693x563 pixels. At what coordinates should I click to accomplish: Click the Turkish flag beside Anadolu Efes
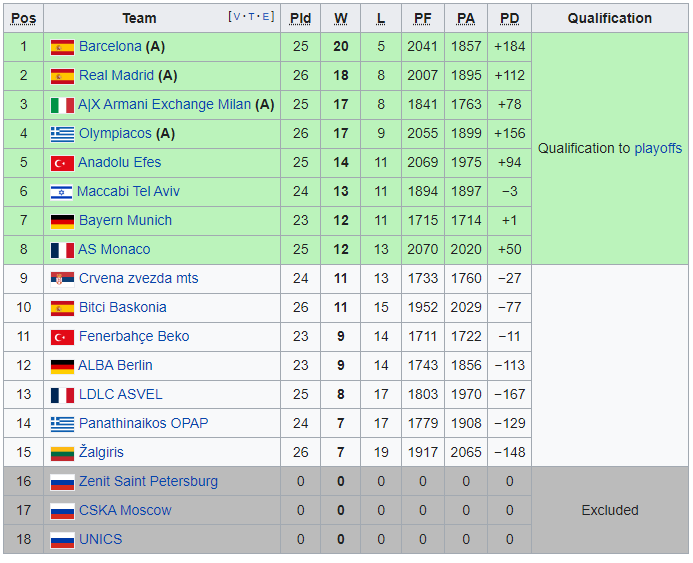pos(62,163)
